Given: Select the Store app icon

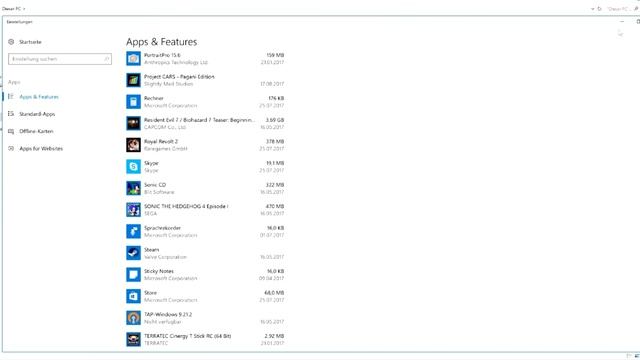Looking at the screenshot, I should click(x=133, y=296).
